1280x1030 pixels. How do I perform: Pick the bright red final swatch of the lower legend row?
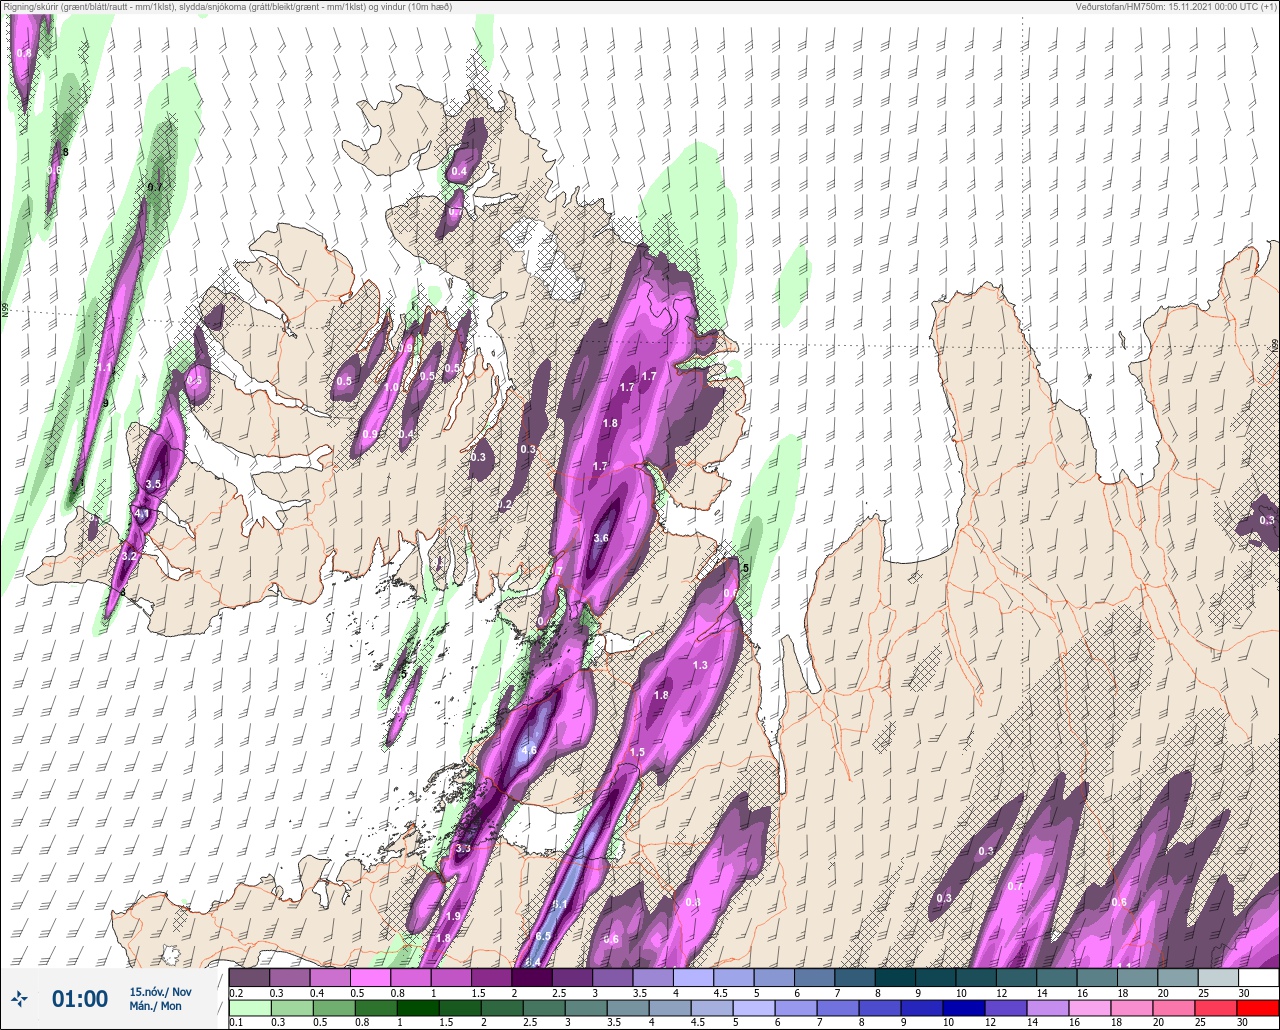tap(1258, 1008)
